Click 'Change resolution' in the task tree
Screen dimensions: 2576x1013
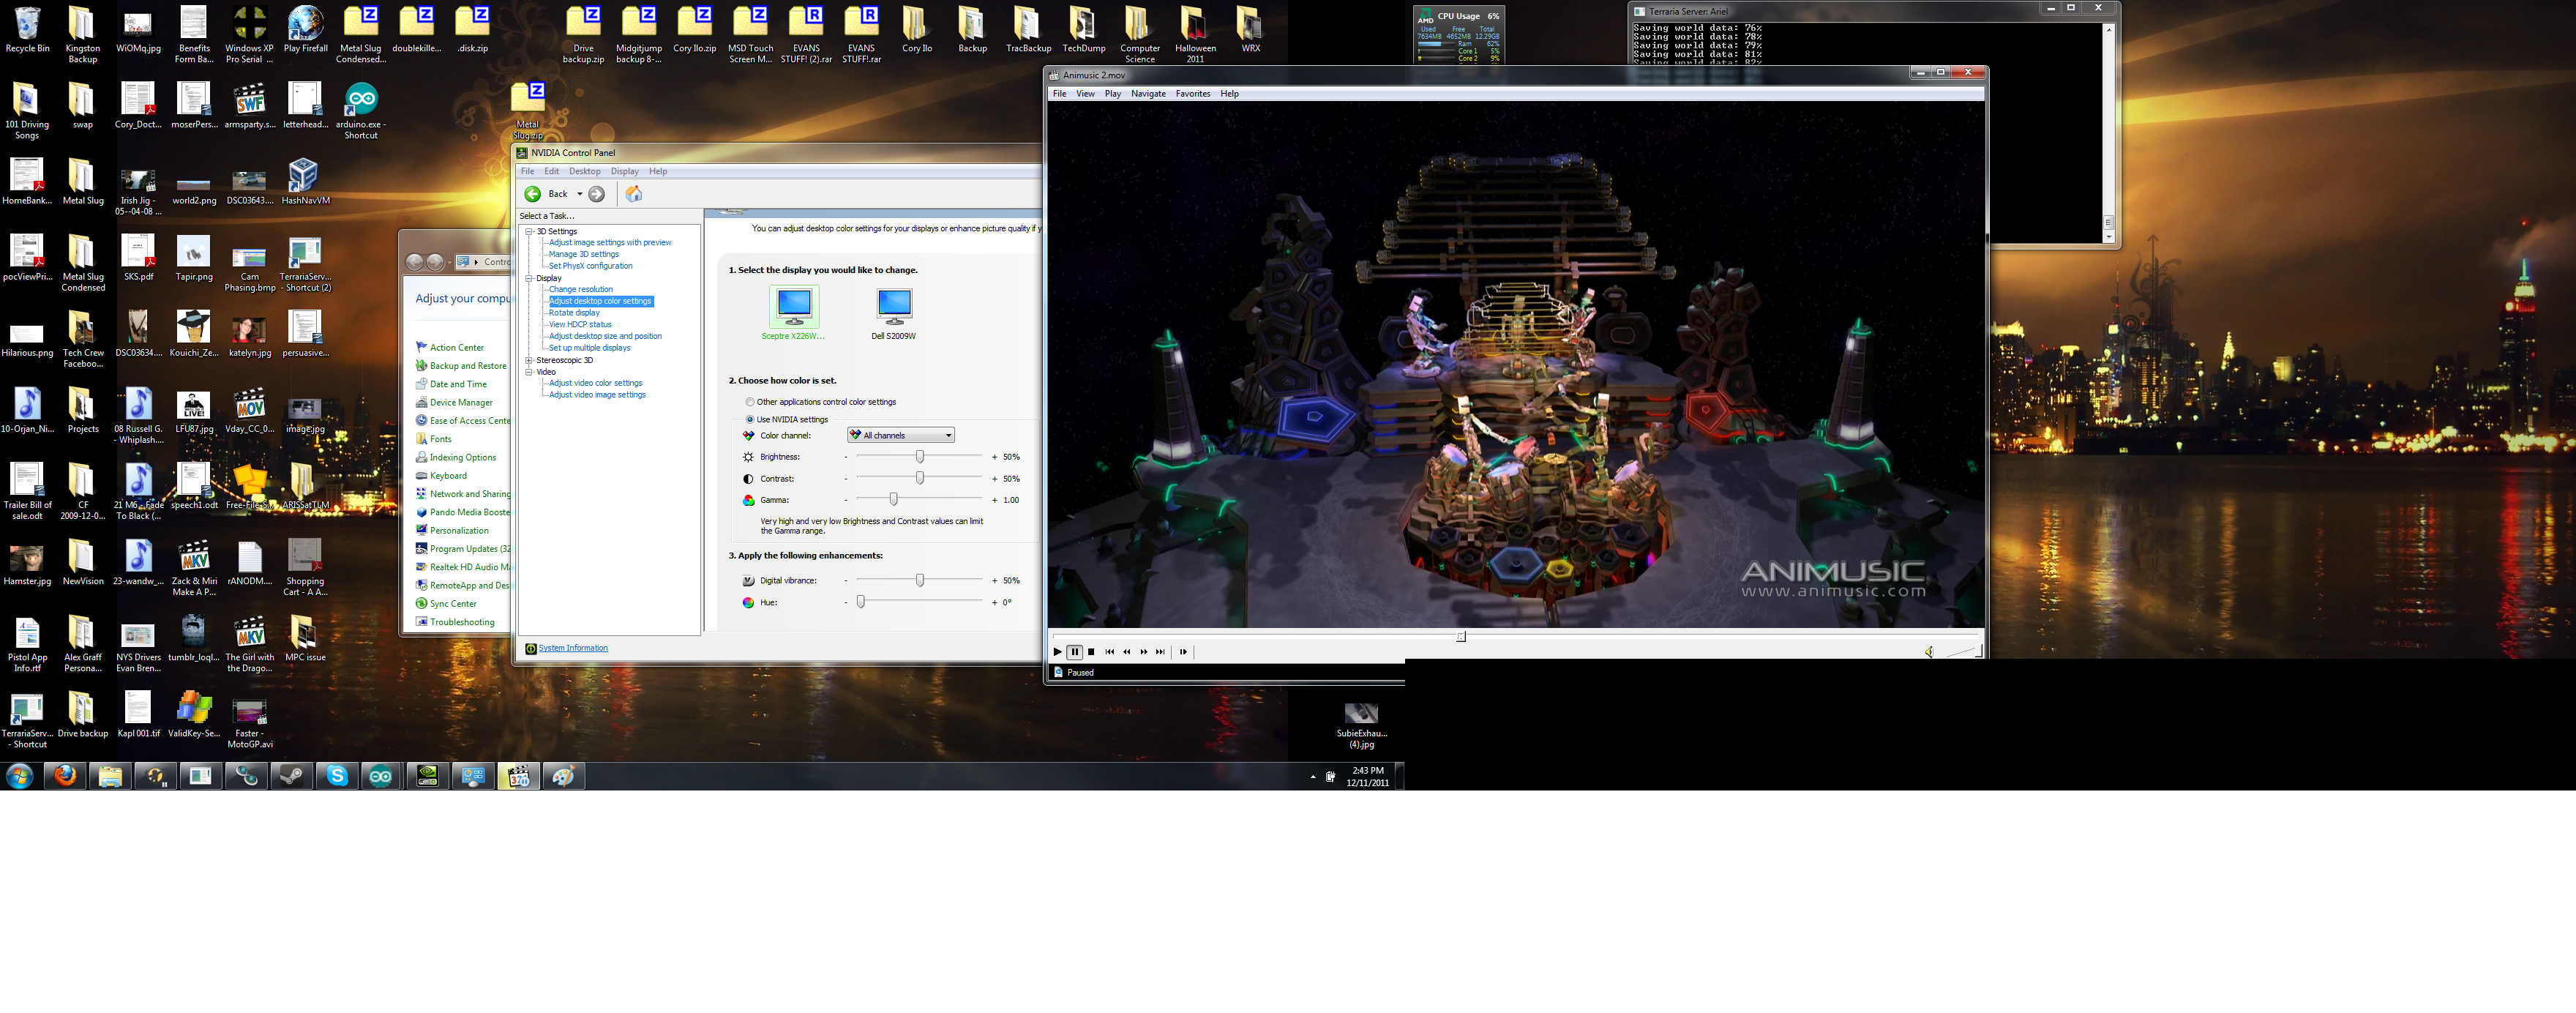(581, 289)
